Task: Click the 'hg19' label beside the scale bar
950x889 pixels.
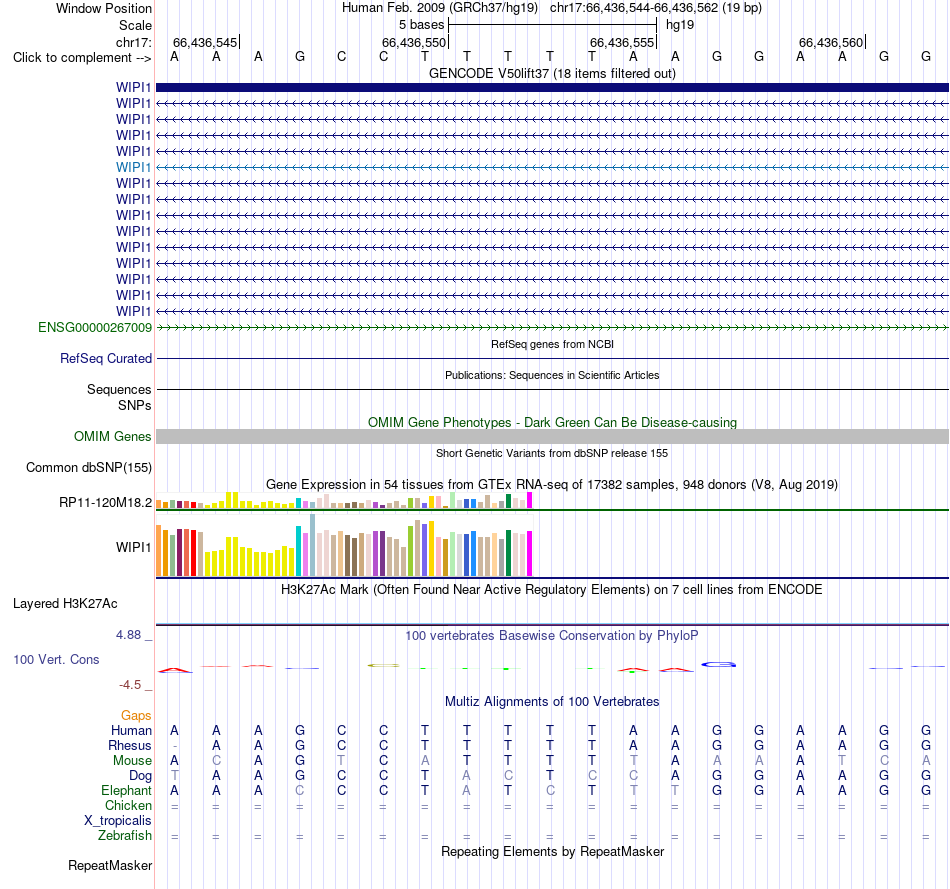Action: (x=680, y=25)
